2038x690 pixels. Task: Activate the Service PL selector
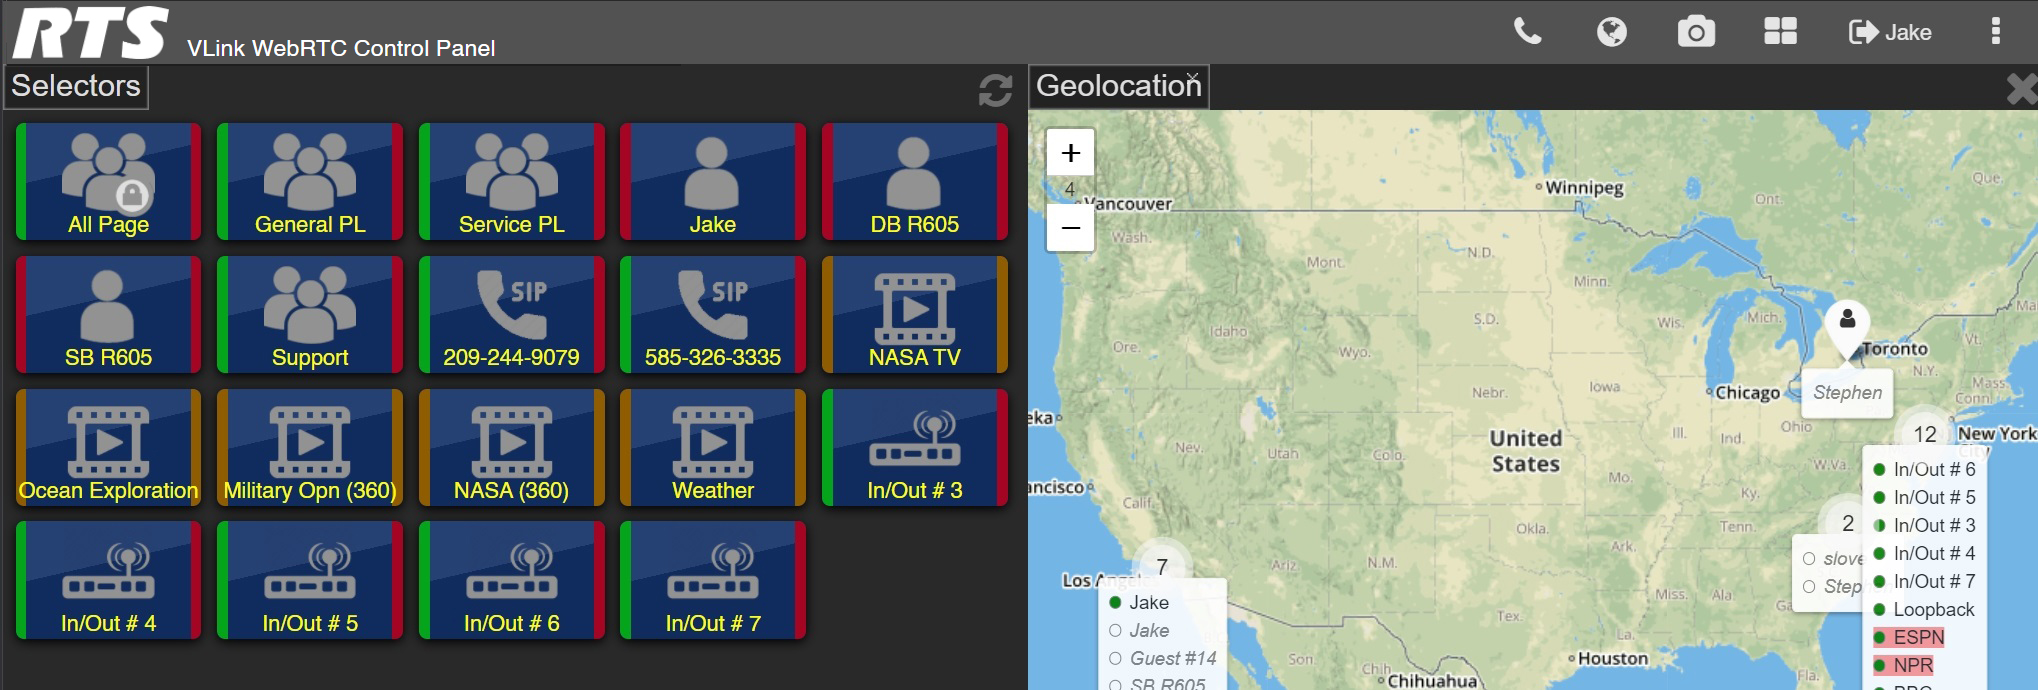(511, 181)
